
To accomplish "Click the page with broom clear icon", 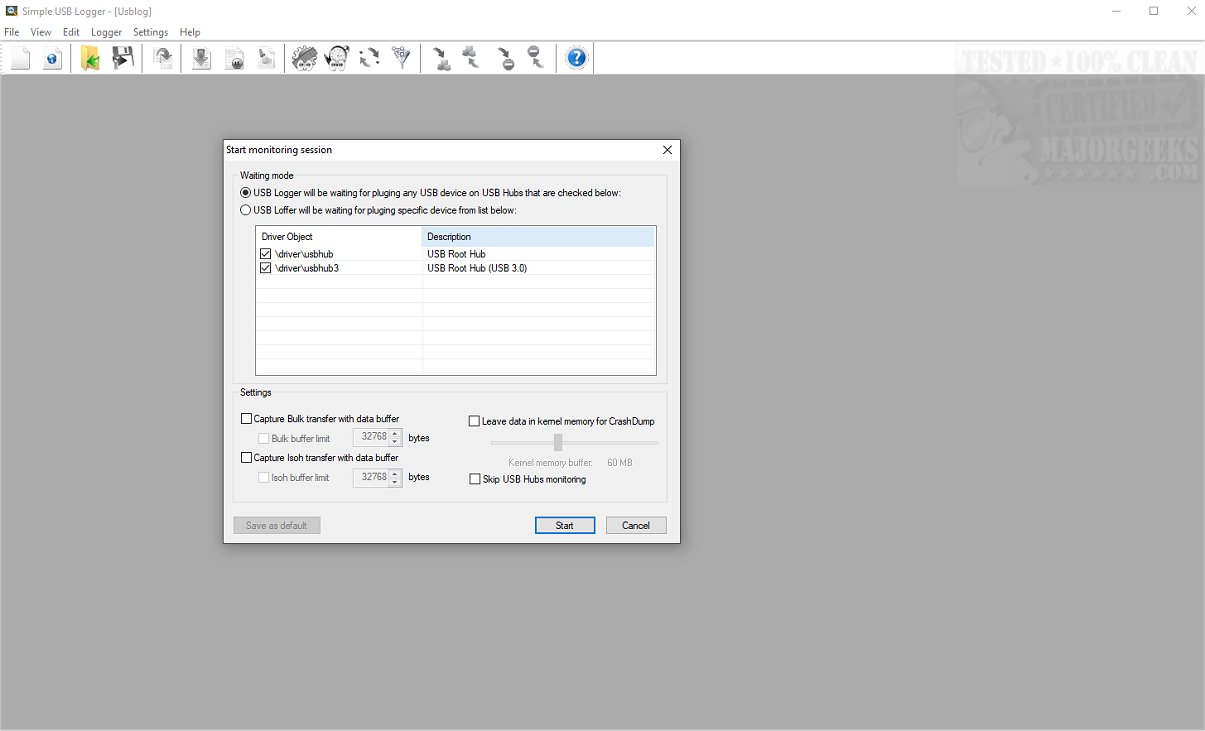I will pyautogui.click(x=266, y=58).
